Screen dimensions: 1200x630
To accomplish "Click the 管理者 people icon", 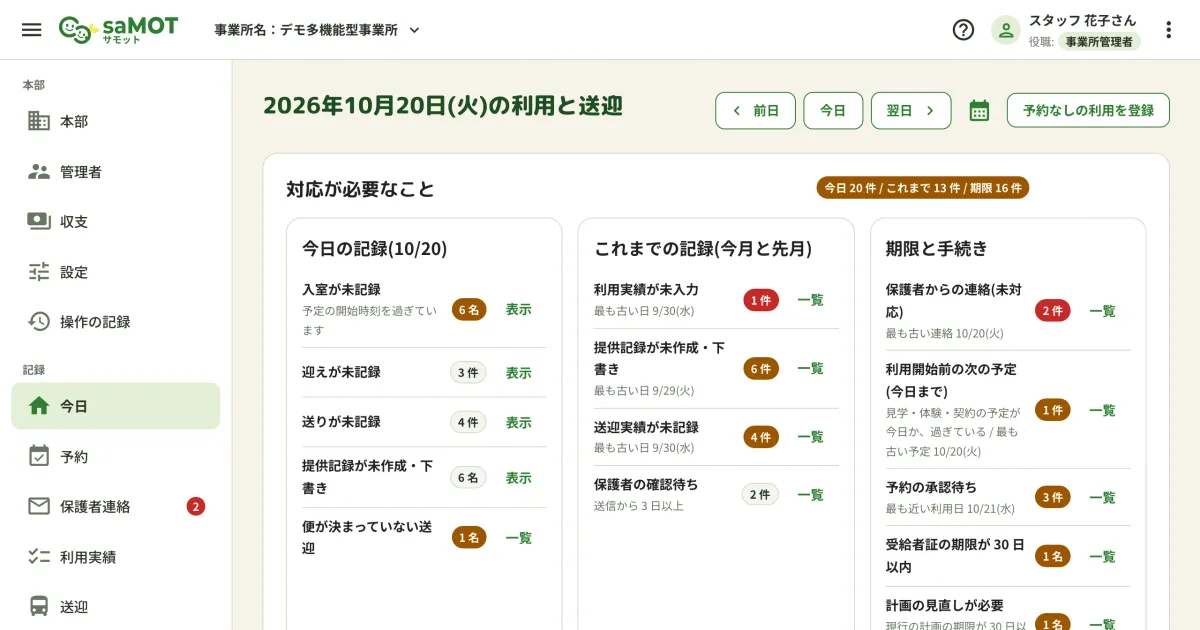I will click(39, 171).
